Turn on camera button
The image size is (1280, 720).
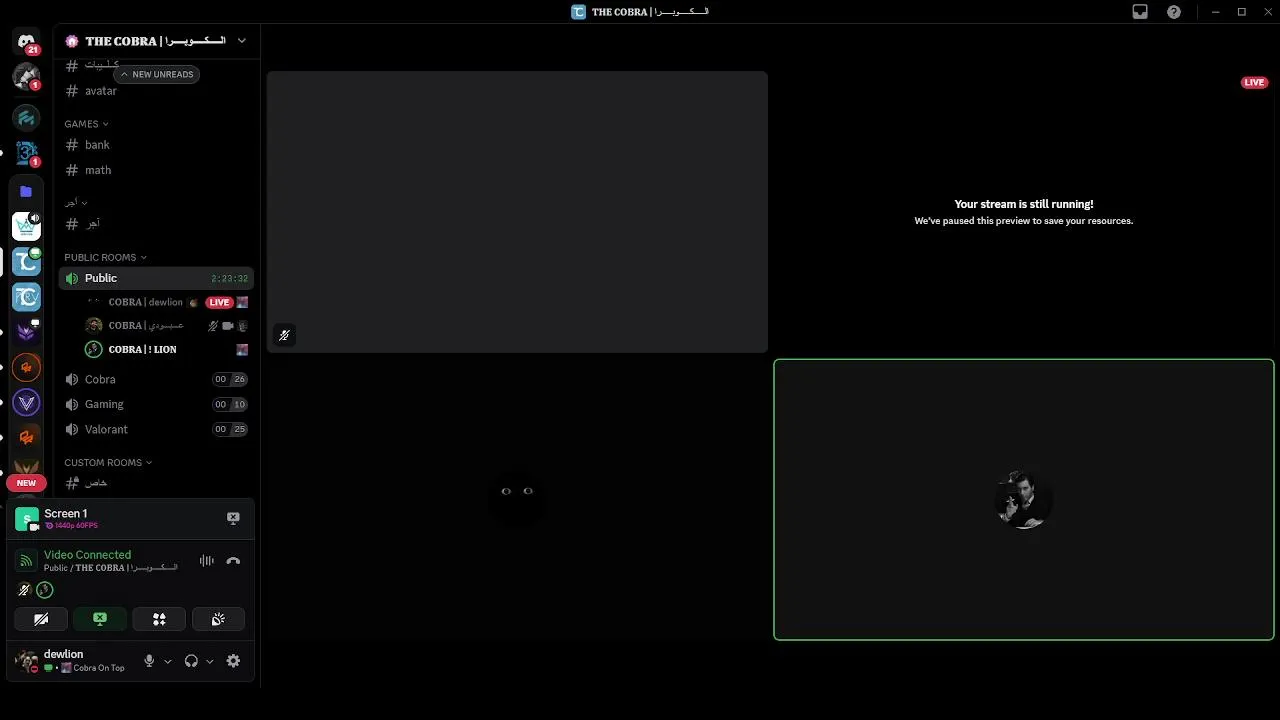click(x=41, y=619)
